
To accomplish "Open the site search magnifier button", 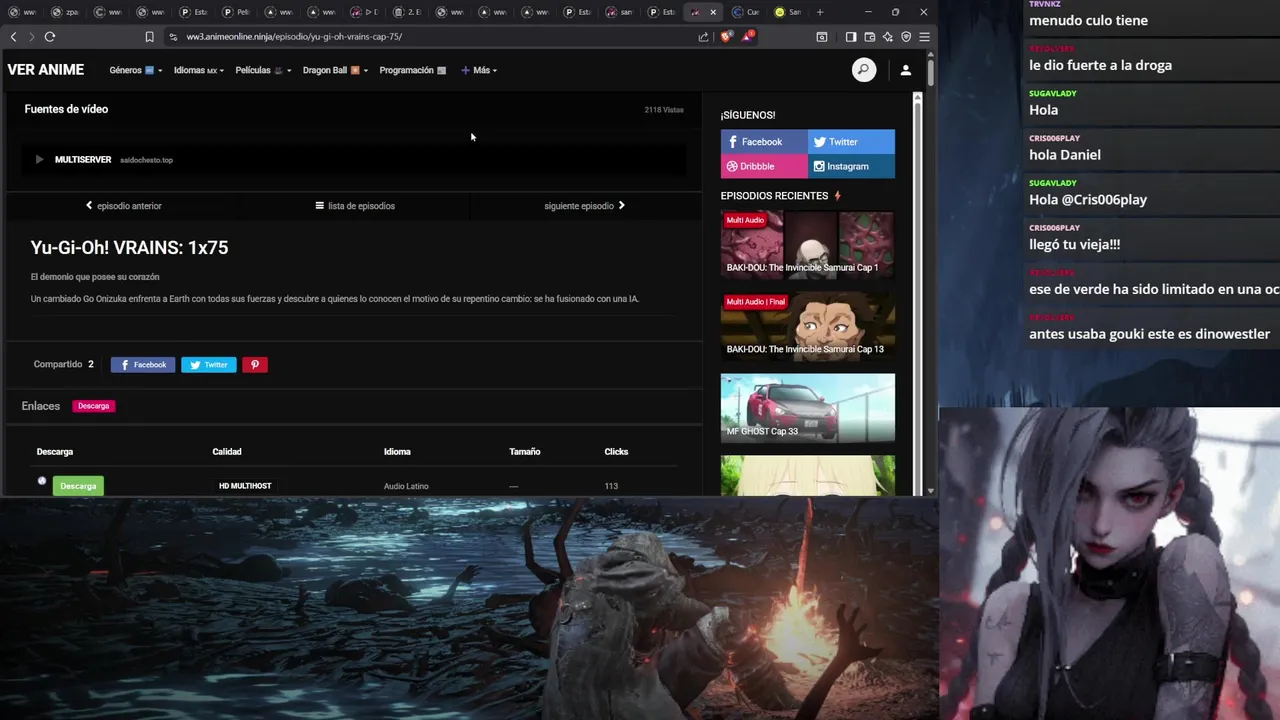I will pyautogui.click(x=864, y=70).
